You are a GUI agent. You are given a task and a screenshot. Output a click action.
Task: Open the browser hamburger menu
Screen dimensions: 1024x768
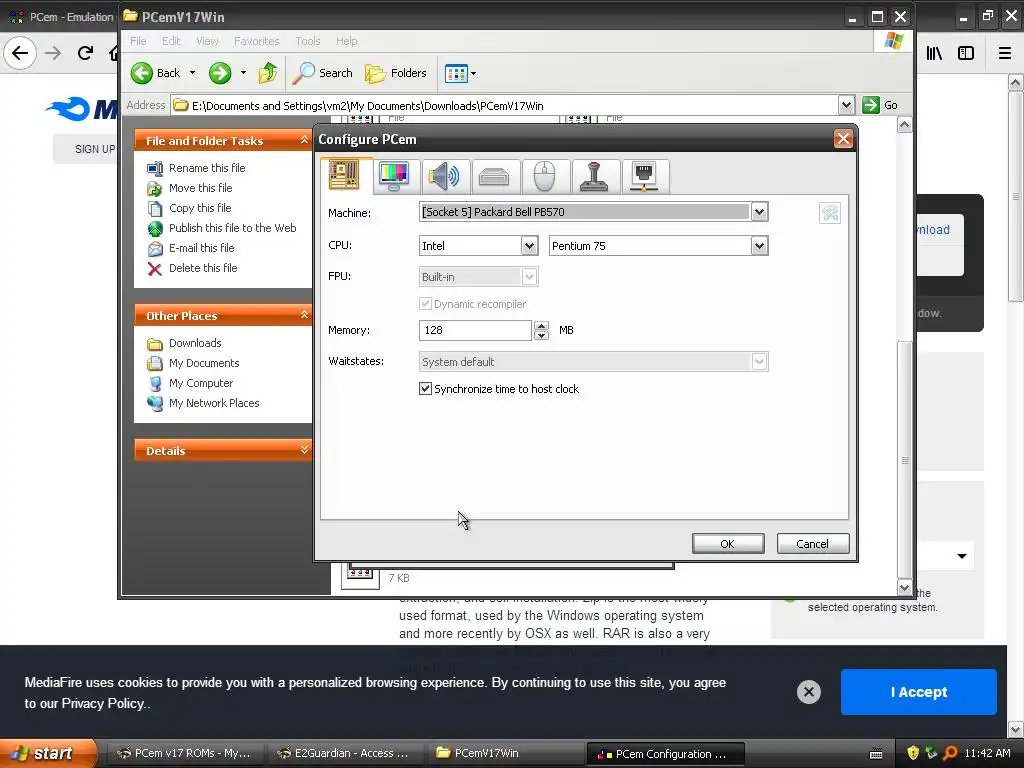click(x=1005, y=53)
